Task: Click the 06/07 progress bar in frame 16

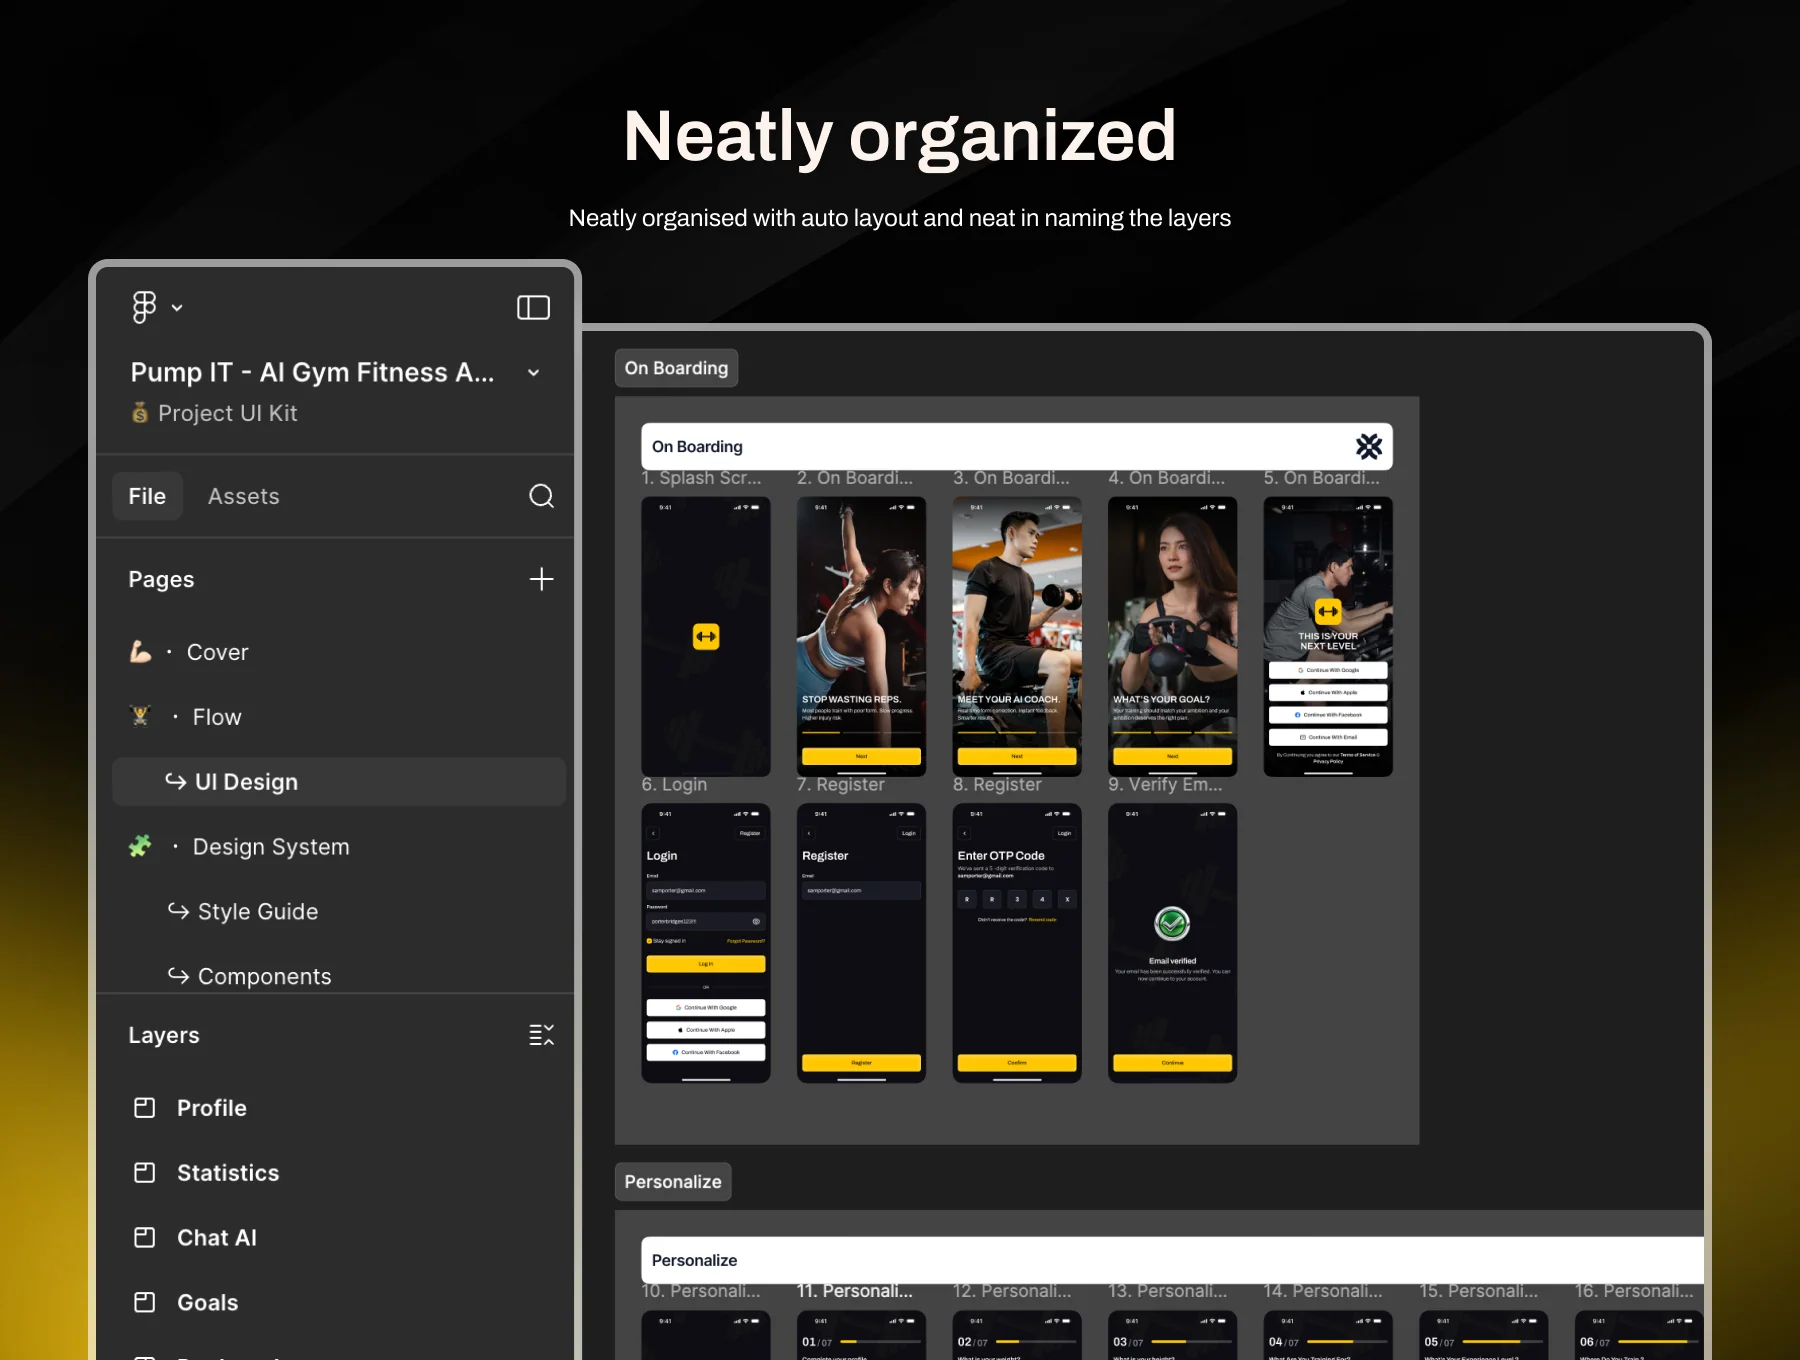Action: 1658,1342
